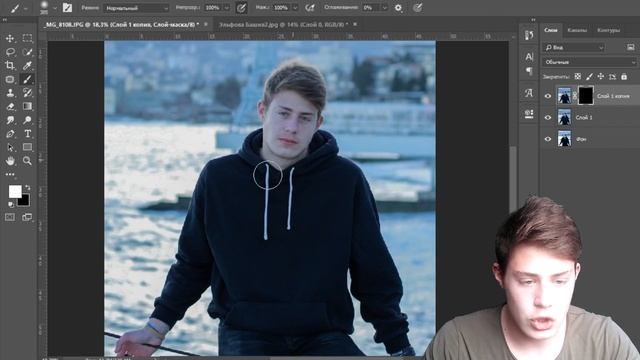This screenshot has height=360, width=640.
Task: Click the white foreground color swatch
Action: pos(15,191)
